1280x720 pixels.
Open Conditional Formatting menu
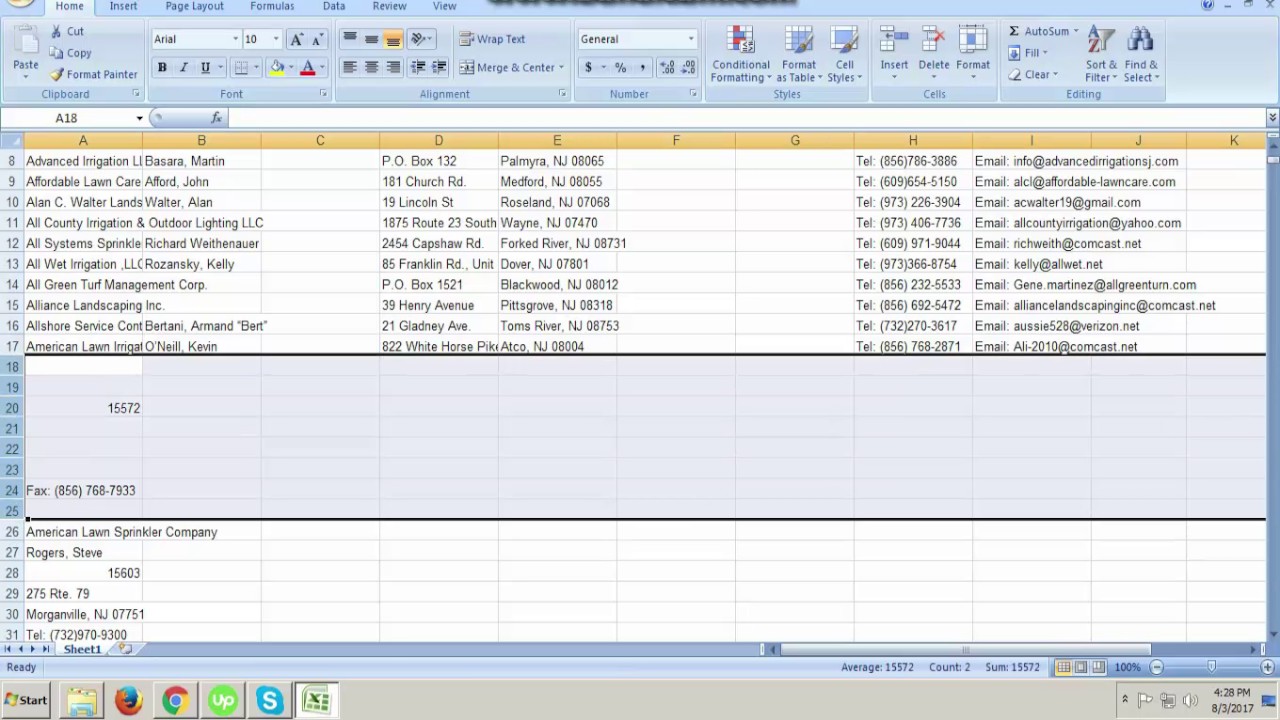pyautogui.click(x=741, y=55)
